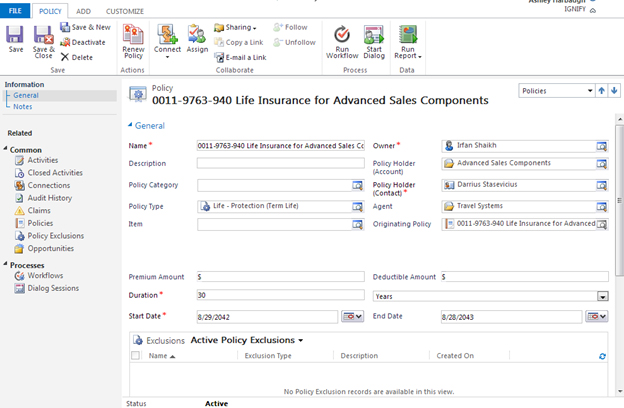Go to next record with down arrow

[x=614, y=91]
